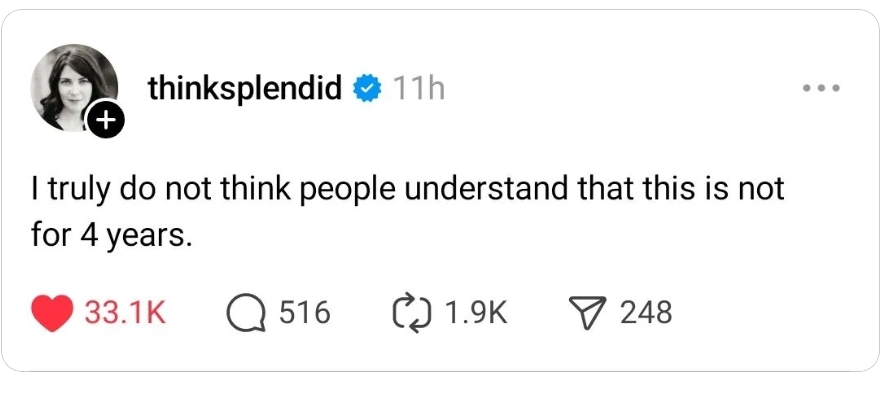Screen dimensions: 889x396
Task: Open the post by clicking "I truly do not think"
Action: pyautogui.click(x=162, y=189)
